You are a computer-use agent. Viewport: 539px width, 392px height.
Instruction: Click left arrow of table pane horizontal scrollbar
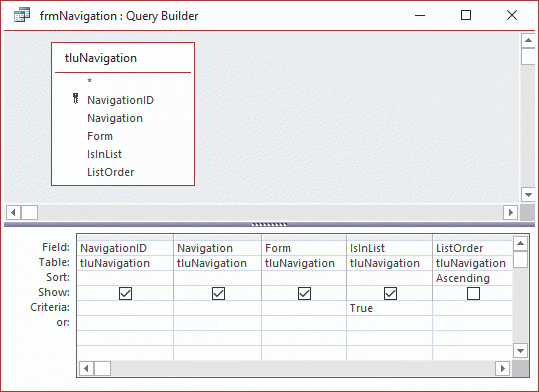coord(13,213)
